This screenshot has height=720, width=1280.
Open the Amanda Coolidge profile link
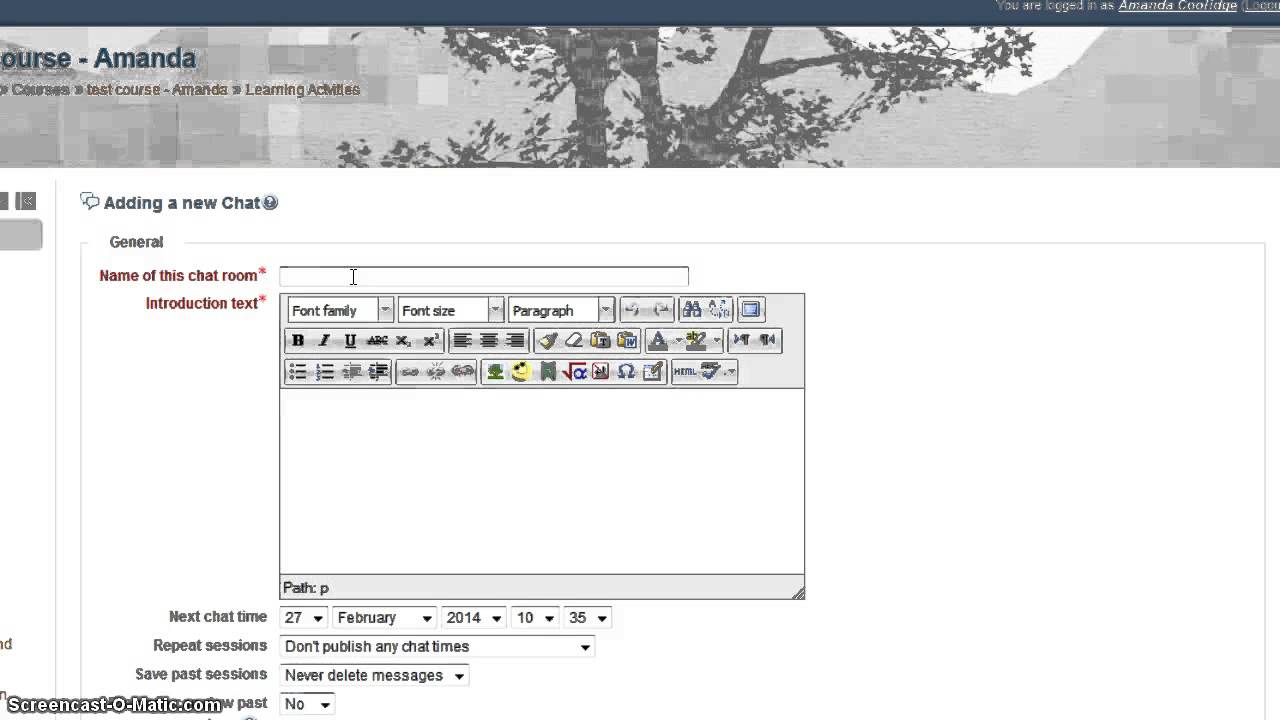coord(1178,6)
